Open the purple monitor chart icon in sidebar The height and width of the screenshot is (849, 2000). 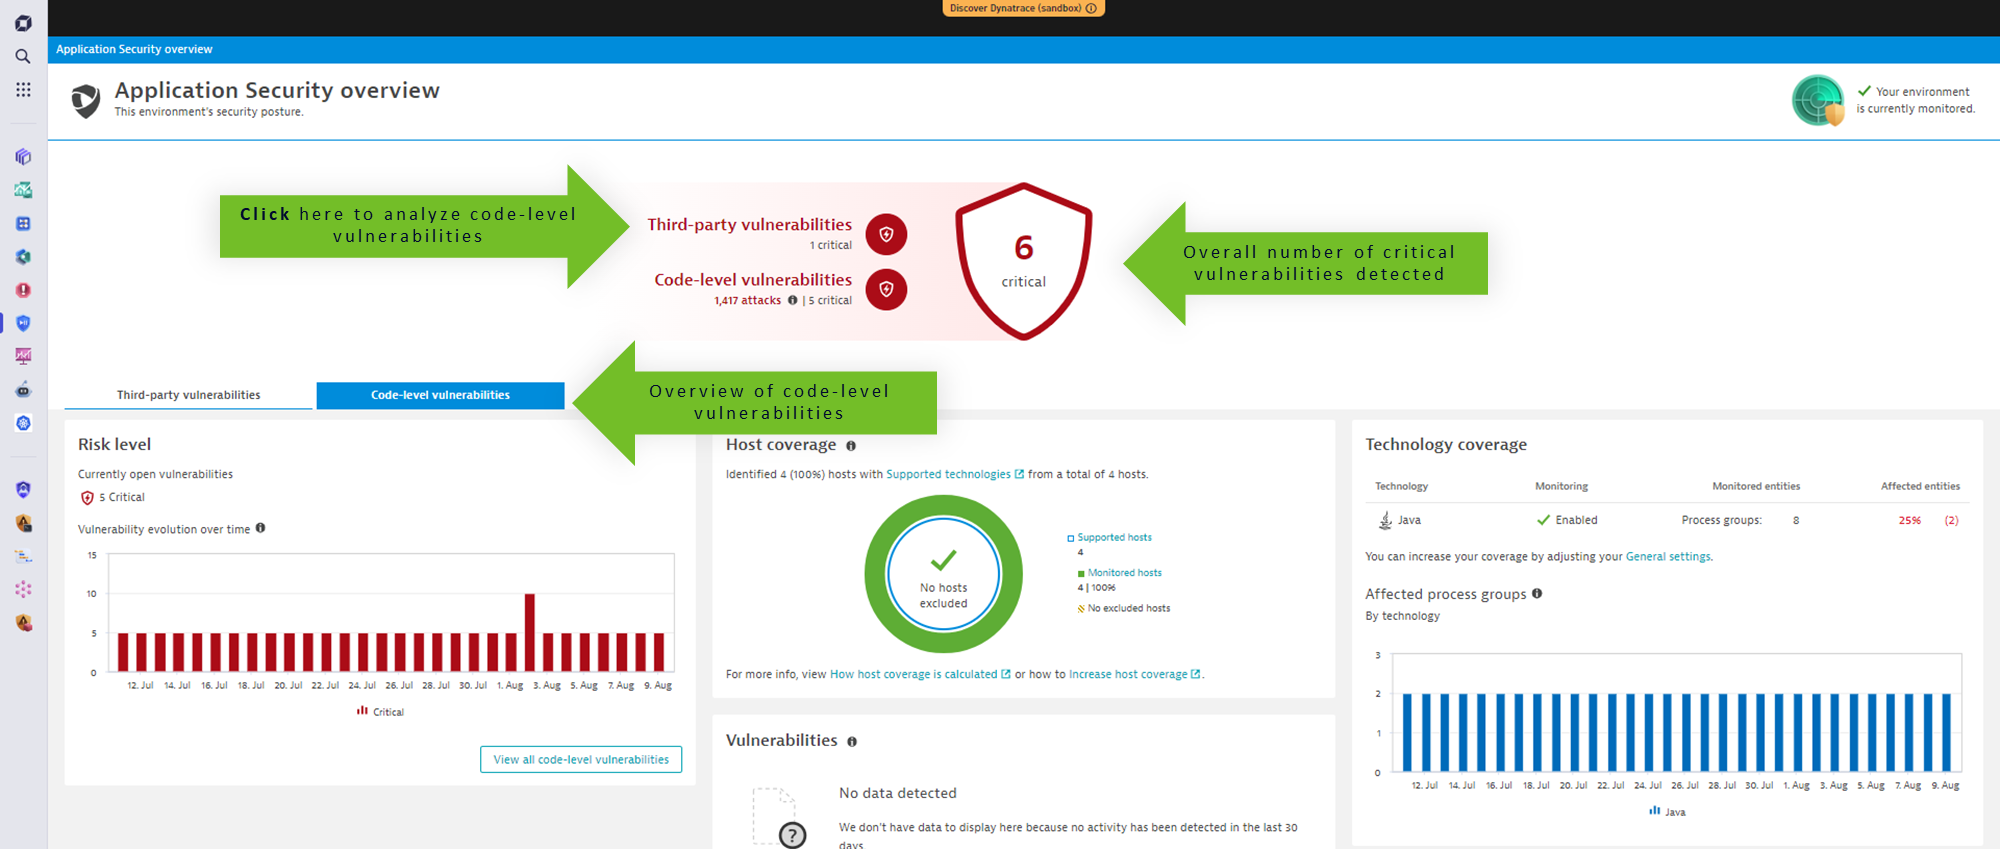(x=23, y=356)
